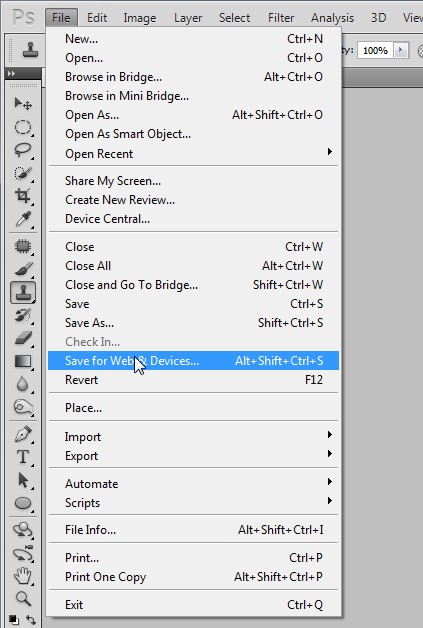Viewport: 423px width, 628px height.
Task: Select the Eraser tool
Action: [23, 338]
